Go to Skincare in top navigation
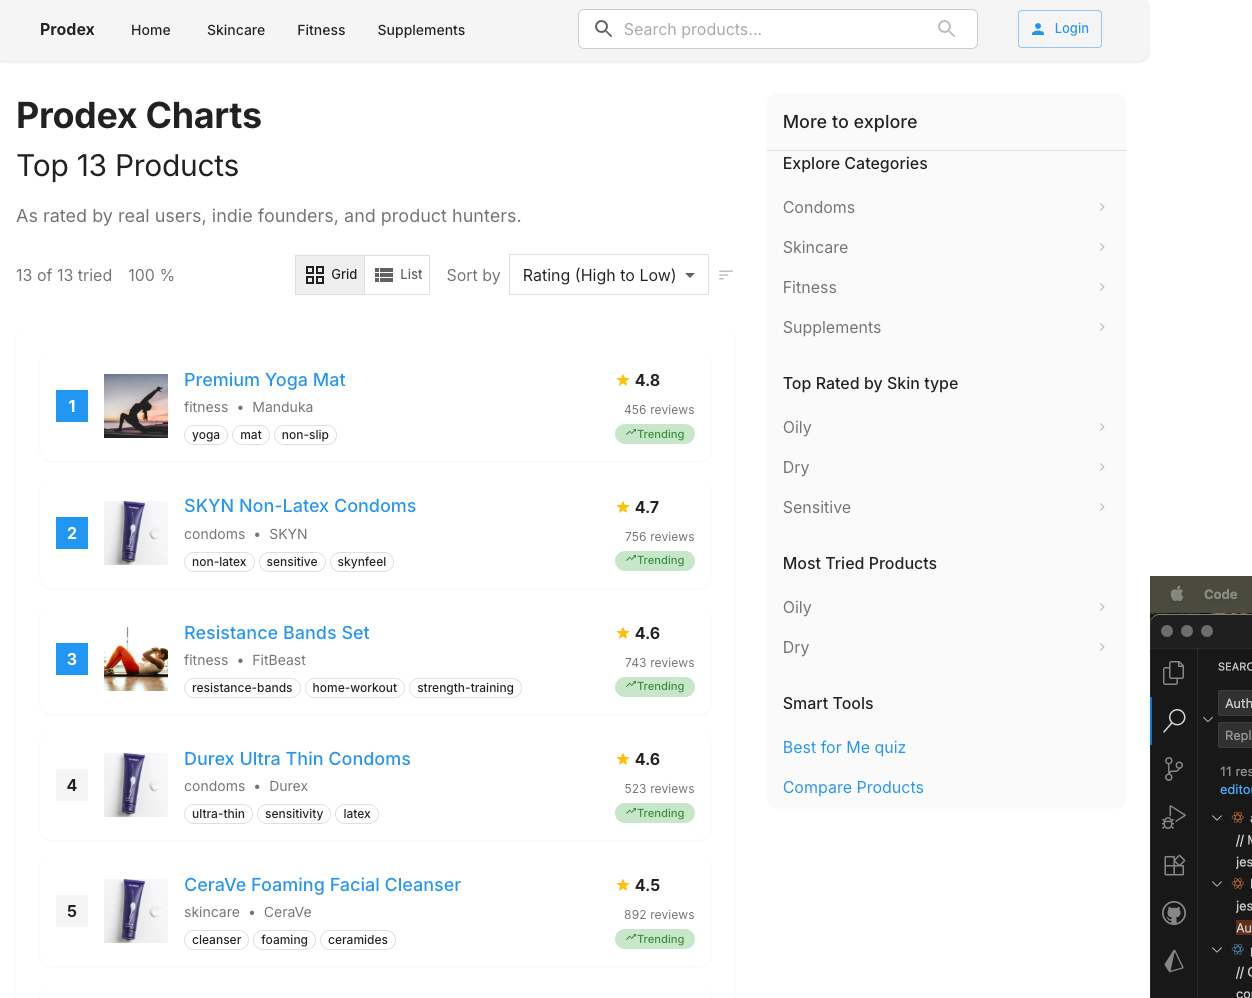 coord(236,30)
